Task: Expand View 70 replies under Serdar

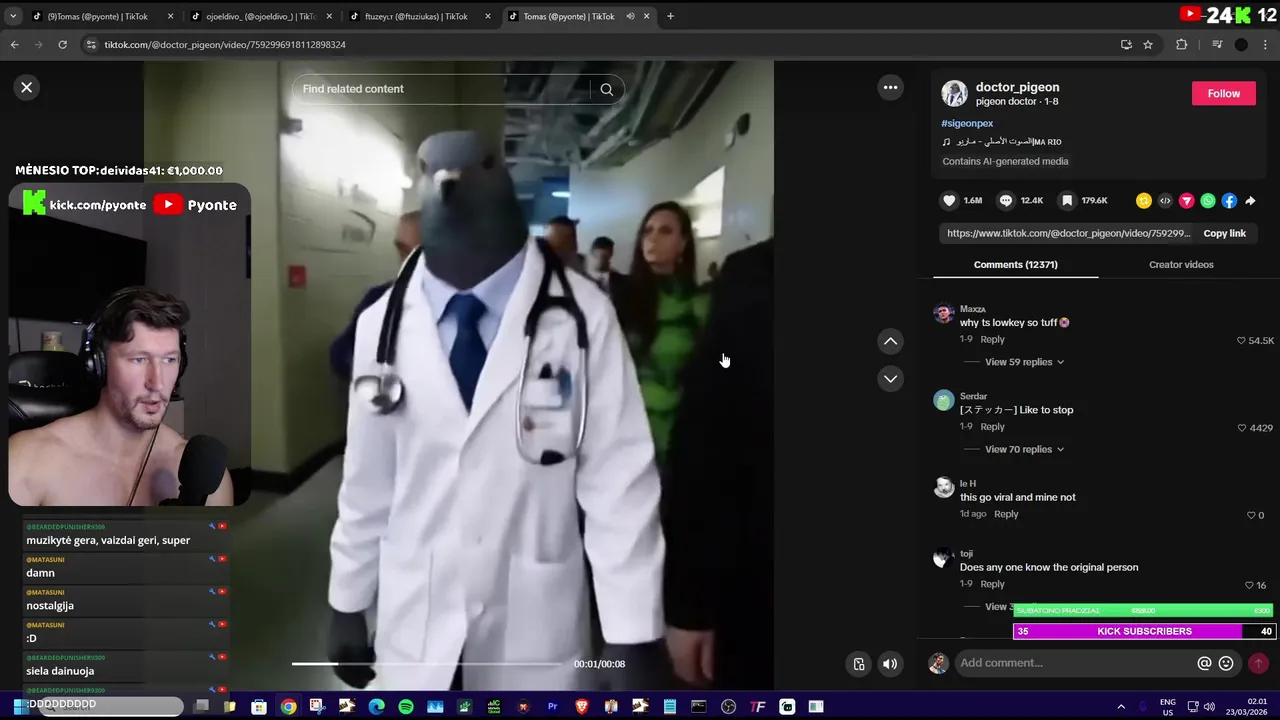Action: pyautogui.click(x=1024, y=449)
